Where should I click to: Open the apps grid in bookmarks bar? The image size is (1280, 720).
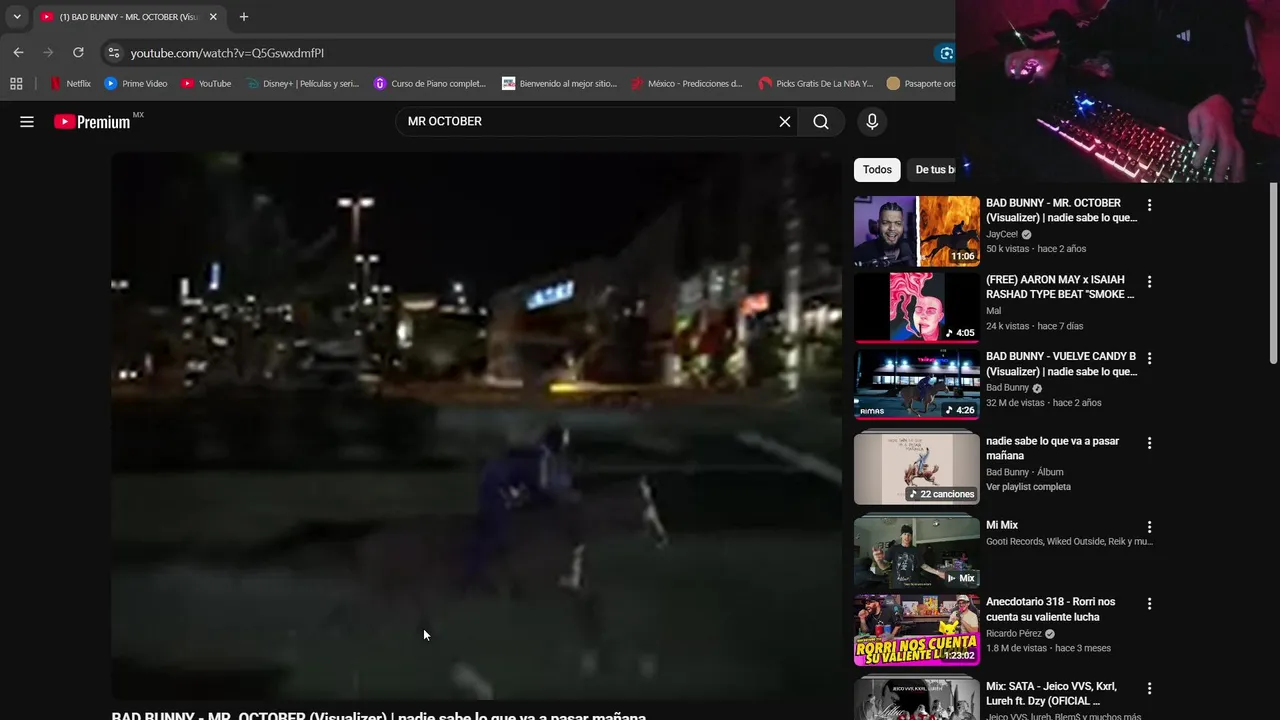tap(16, 84)
